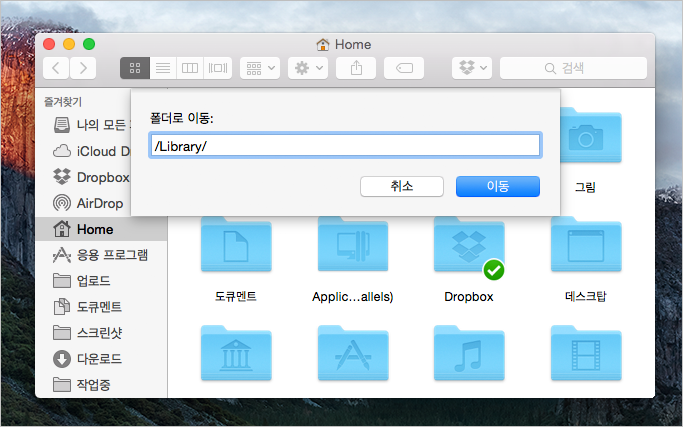Select the Movies folder with film icon
The height and width of the screenshot is (427, 683).
(x=586, y=353)
